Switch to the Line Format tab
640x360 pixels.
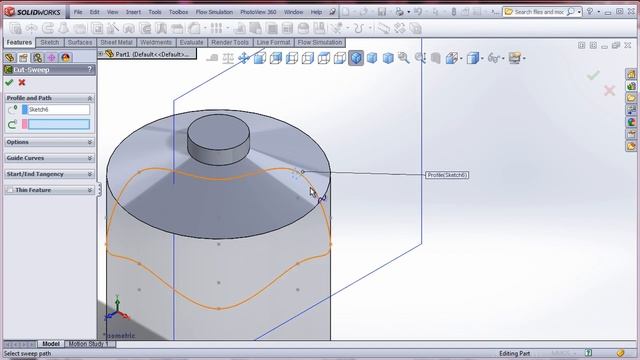(x=273, y=42)
